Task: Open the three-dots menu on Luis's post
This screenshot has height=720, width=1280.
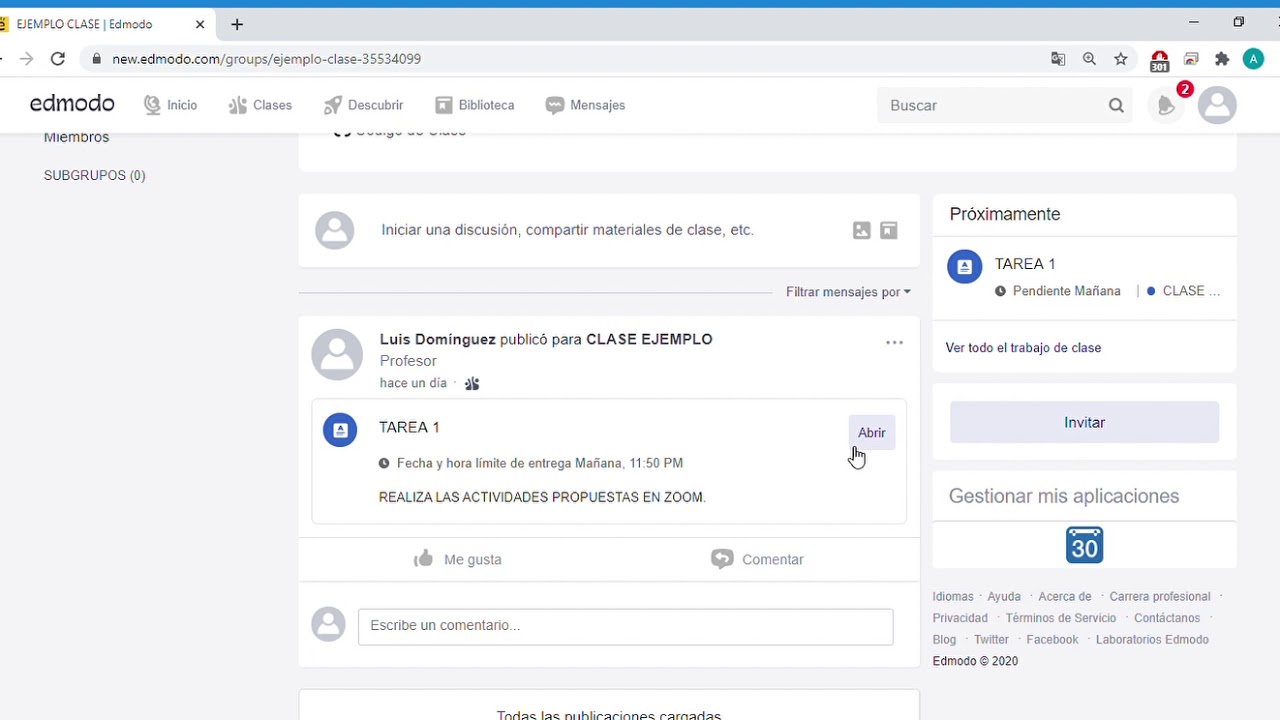Action: [x=894, y=342]
